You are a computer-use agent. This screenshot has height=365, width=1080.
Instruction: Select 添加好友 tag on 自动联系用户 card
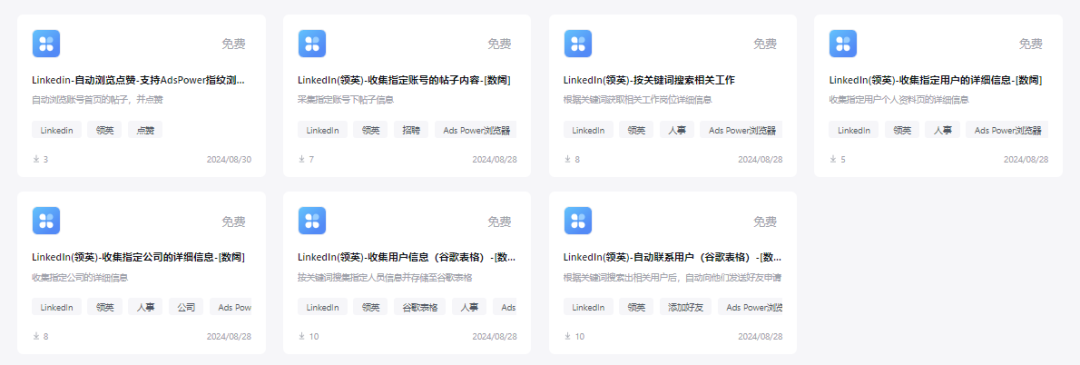pyautogui.click(x=686, y=306)
